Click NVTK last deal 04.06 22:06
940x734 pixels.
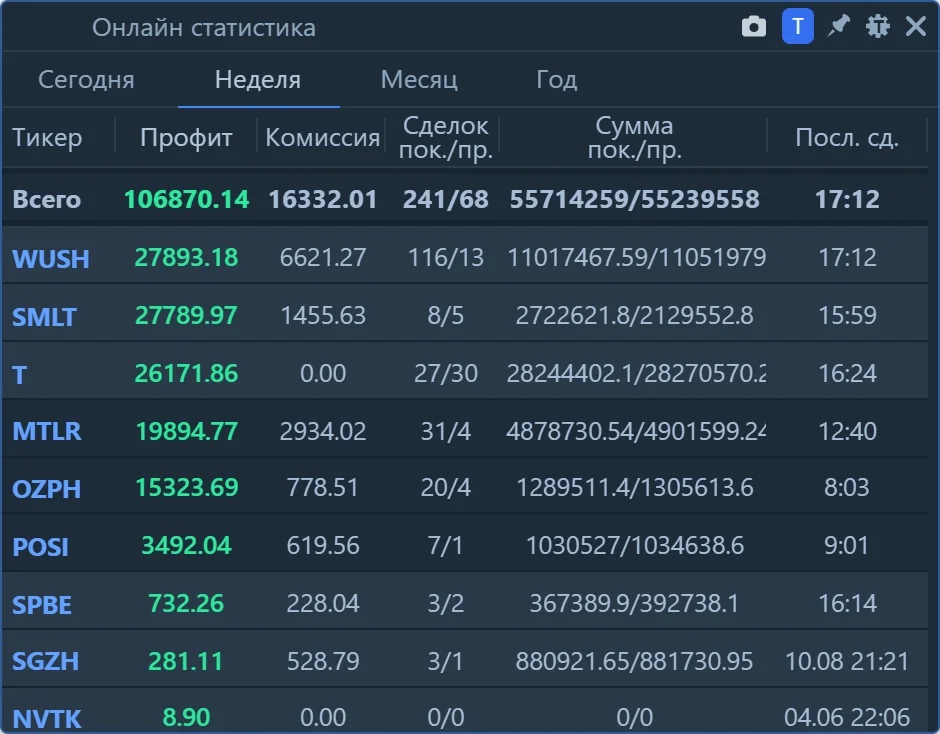pyautogui.click(x=846, y=717)
